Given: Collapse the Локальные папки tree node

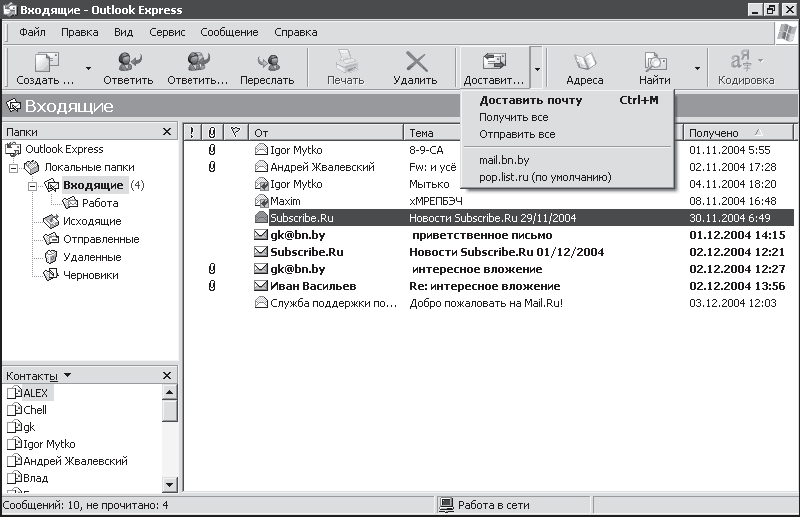Looking at the screenshot, I should [x=14, y=167].
